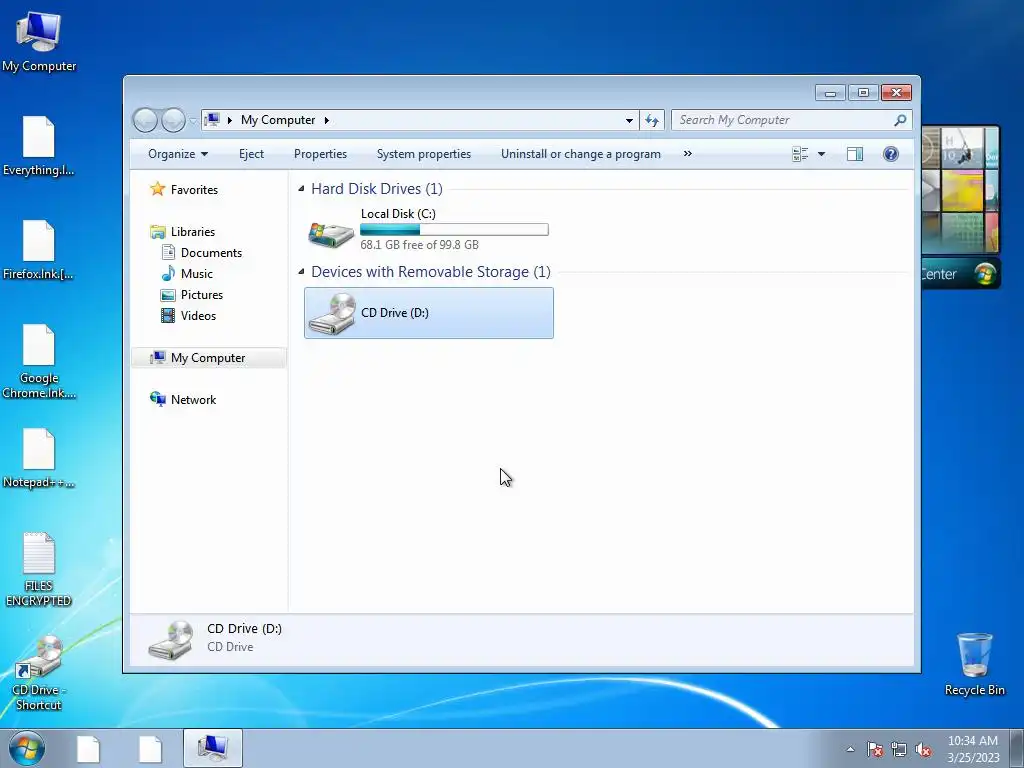This screenshot has height=768, width=1024.
Task: Click My Computer in address breadcrumb
Action: [278, 120]
